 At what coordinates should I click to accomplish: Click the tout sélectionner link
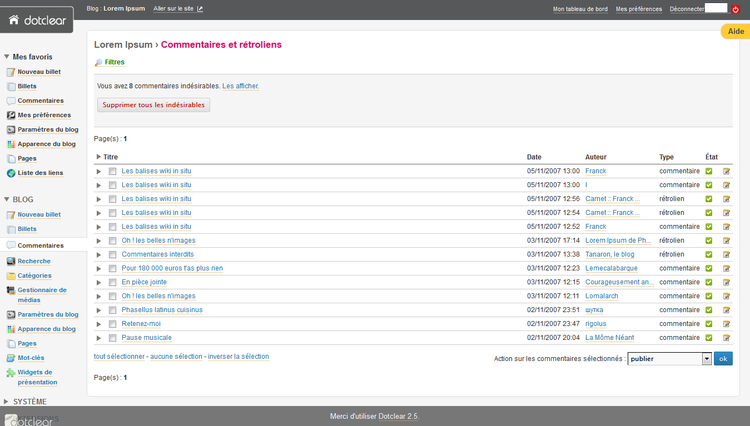tap(119, 356)
